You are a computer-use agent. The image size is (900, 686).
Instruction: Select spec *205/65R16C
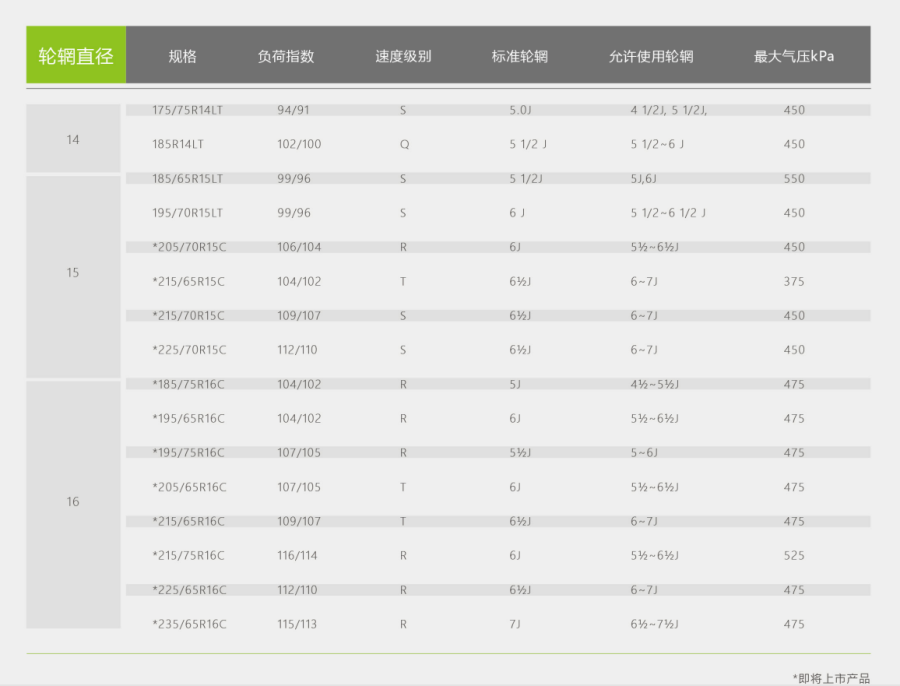[x=189, y=487]
